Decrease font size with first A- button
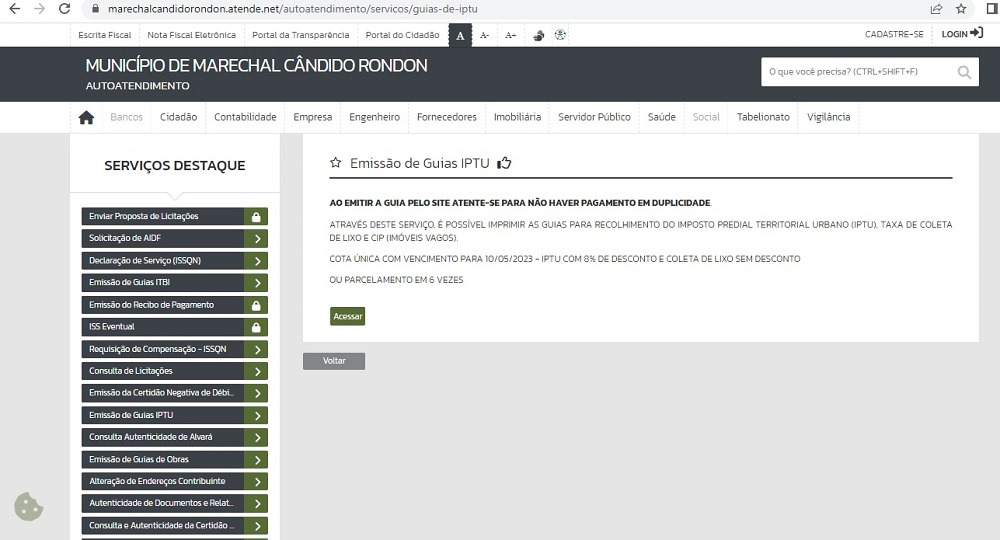The height and width of the screenshot is (540, 1000). point(485,35)
